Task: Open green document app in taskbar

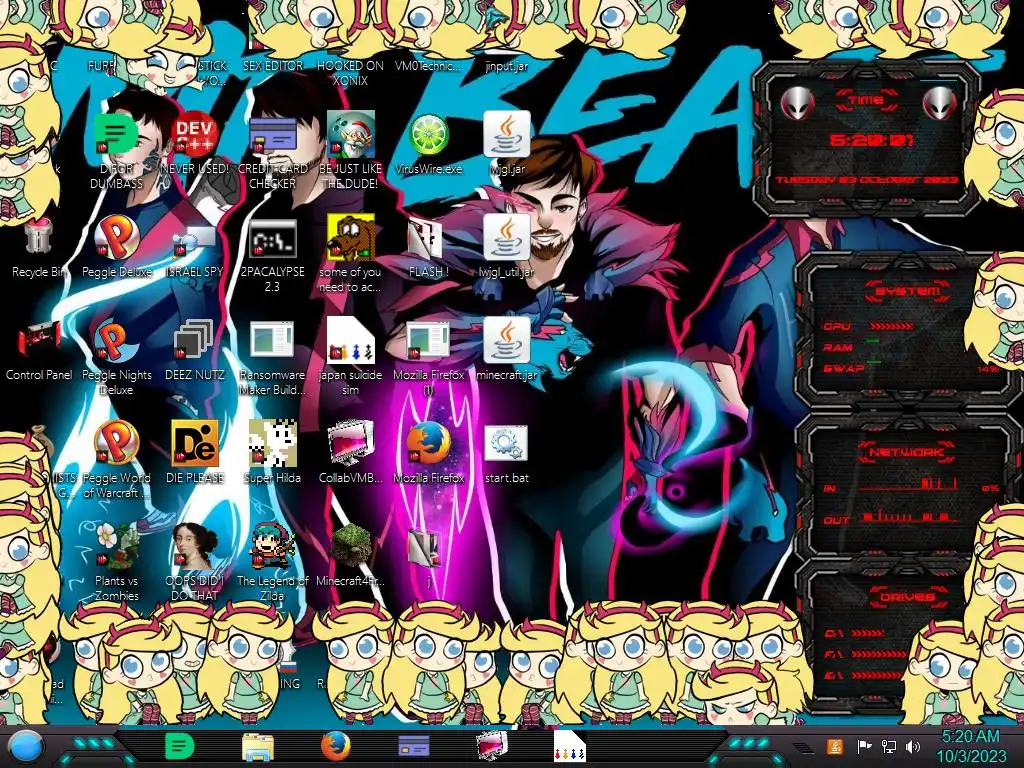Action: coord(180,746)
